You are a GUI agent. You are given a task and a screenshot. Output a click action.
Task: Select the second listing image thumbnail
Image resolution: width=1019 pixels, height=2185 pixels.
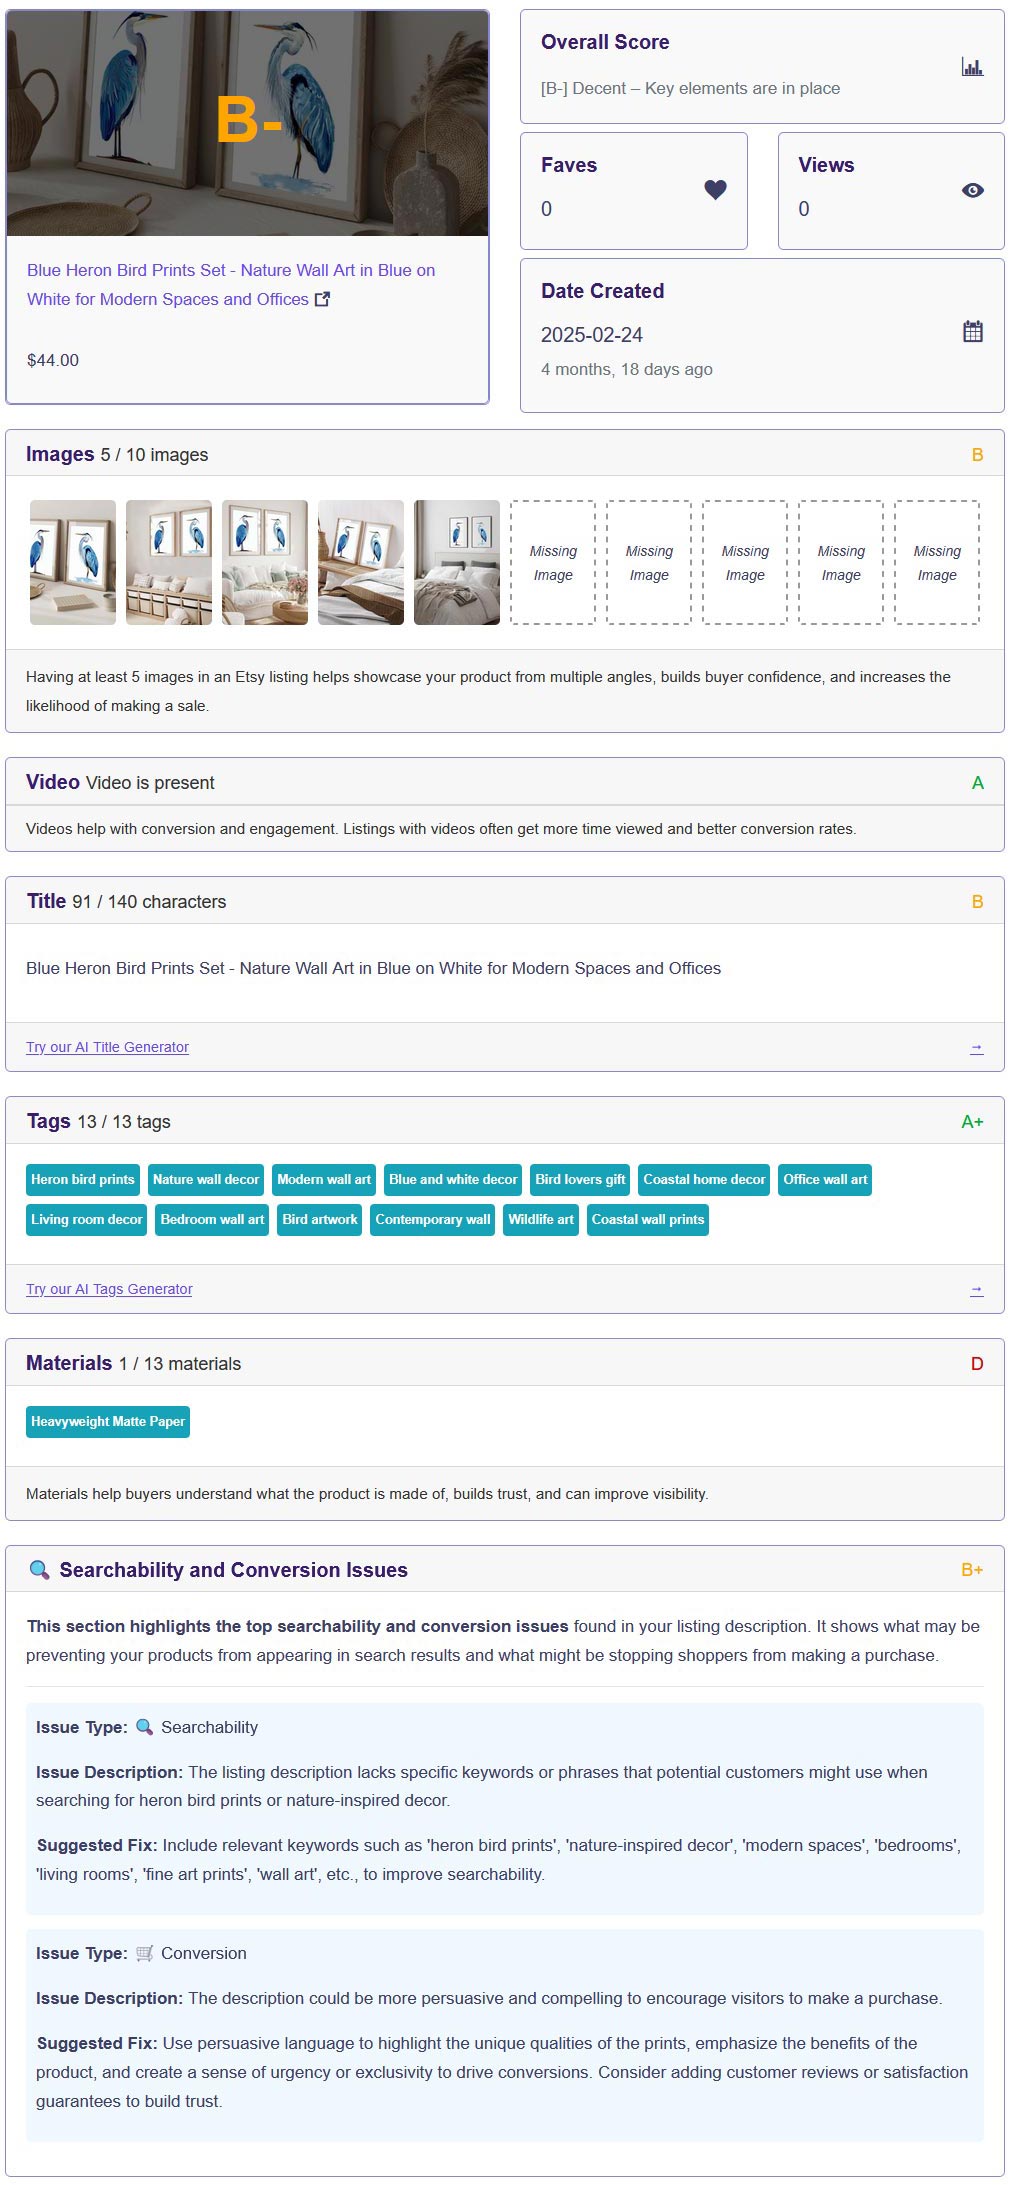click(169, 562)
